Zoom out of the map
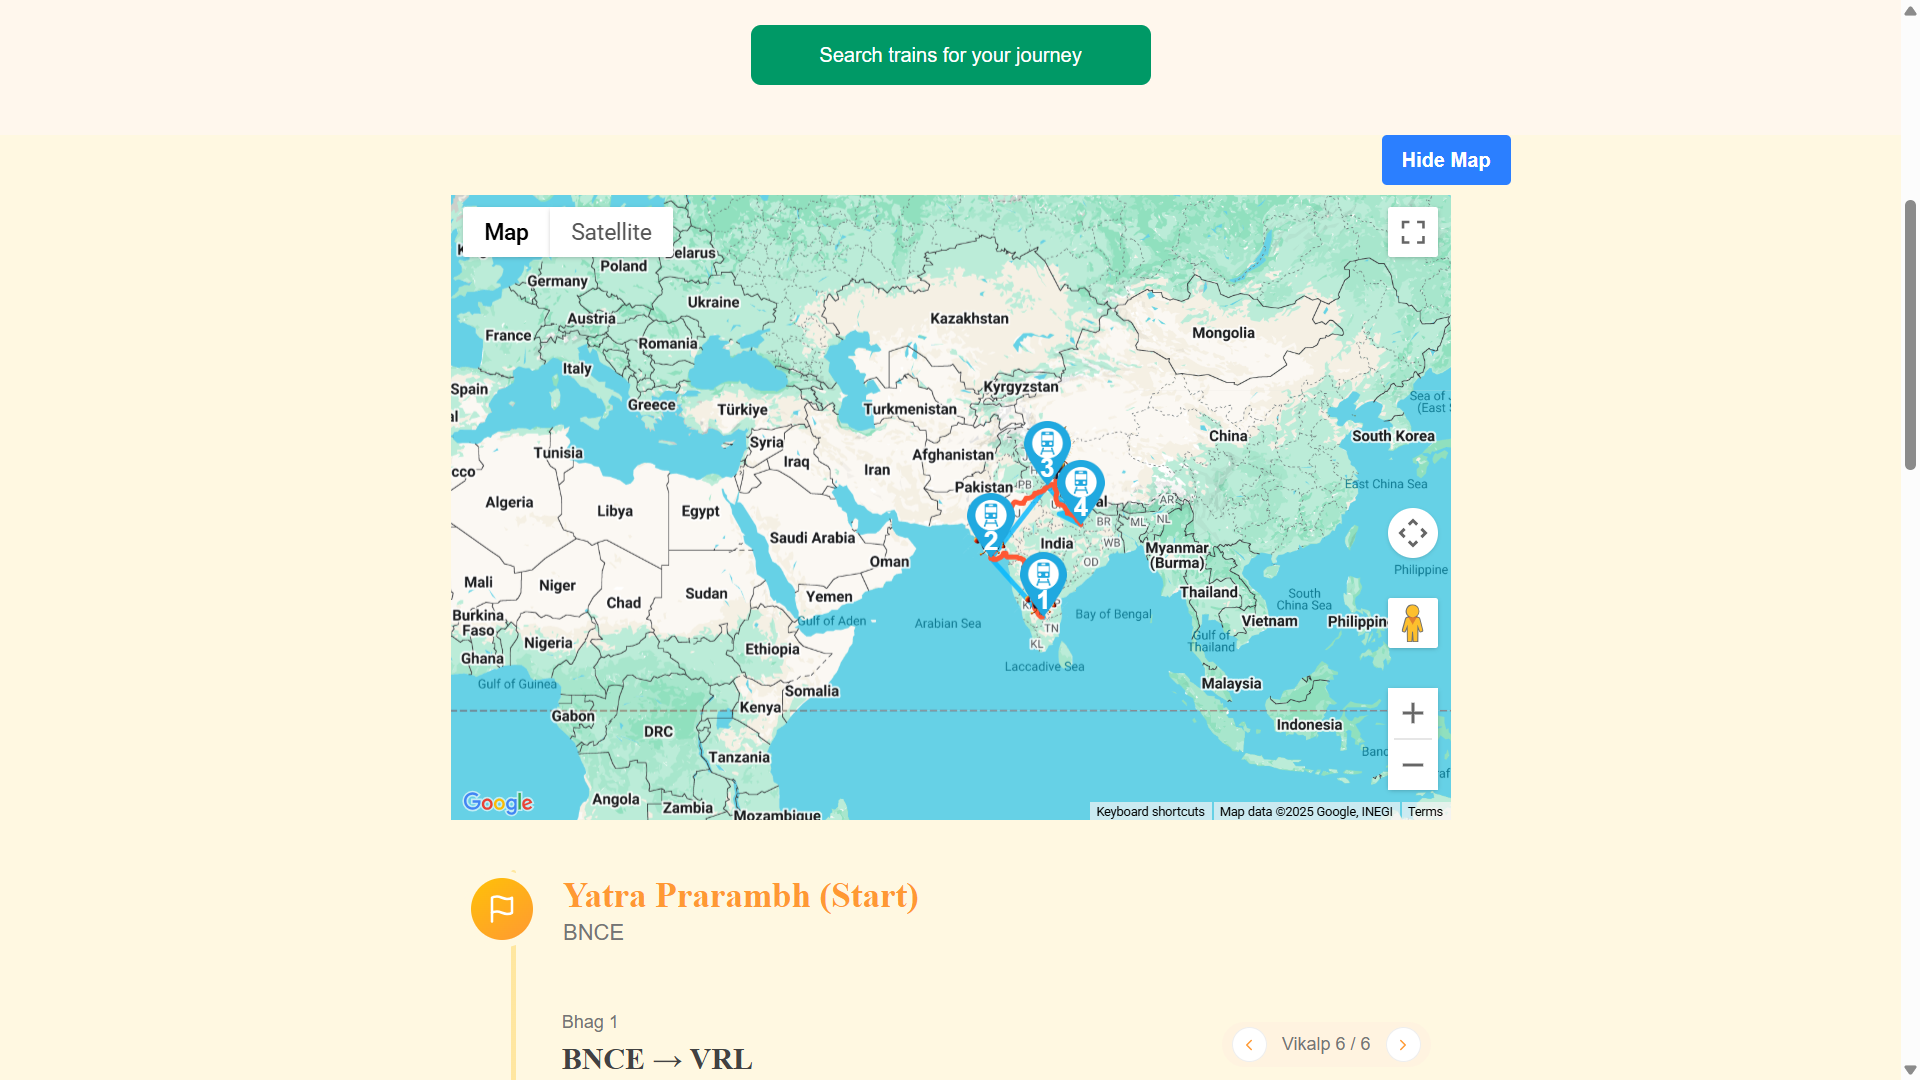 pos(1412,765)
